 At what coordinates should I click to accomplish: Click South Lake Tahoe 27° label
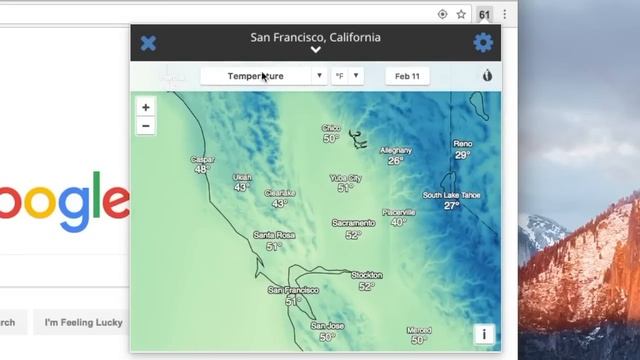tap(451, 200)
